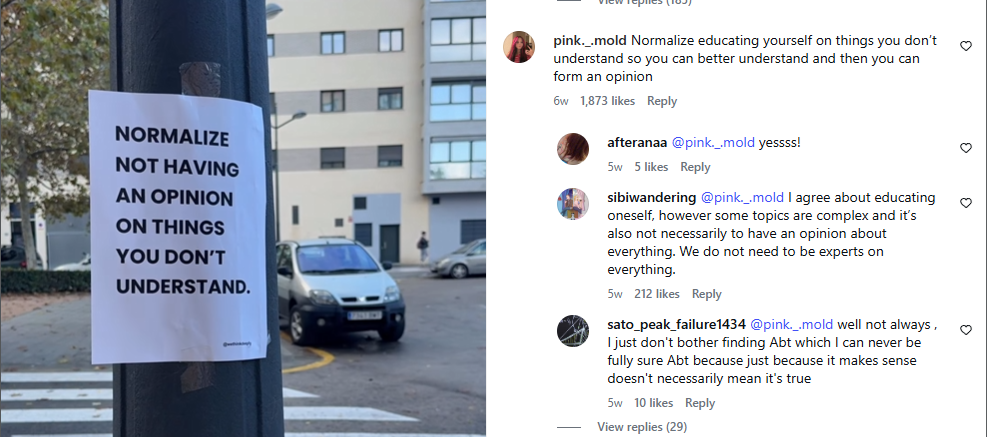View the 1,873 likes on the comment

click(607, 101)
